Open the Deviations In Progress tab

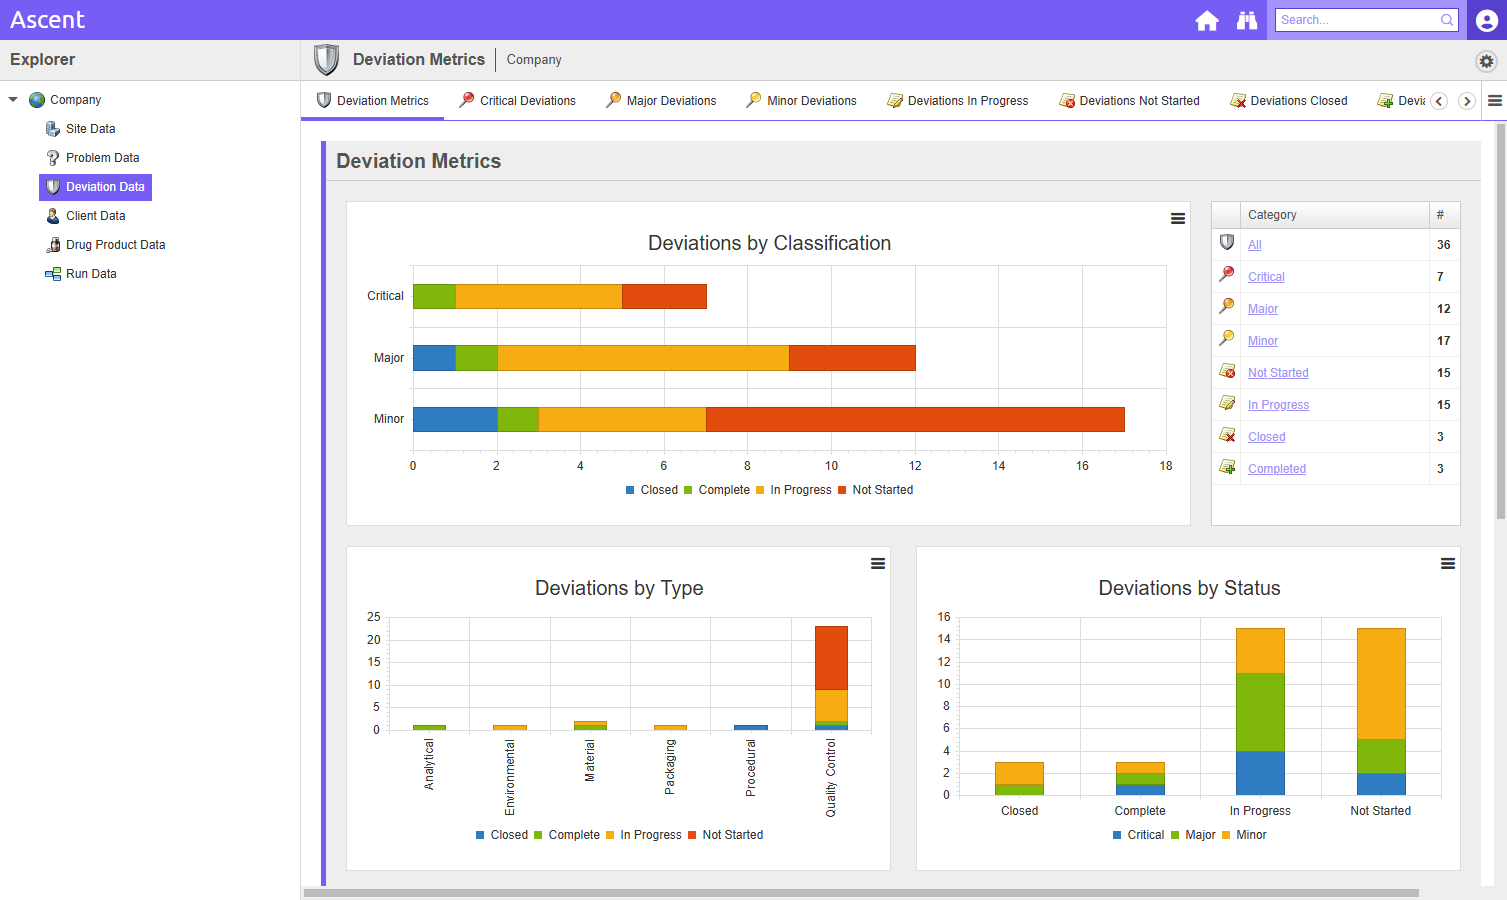coord(958,101)
